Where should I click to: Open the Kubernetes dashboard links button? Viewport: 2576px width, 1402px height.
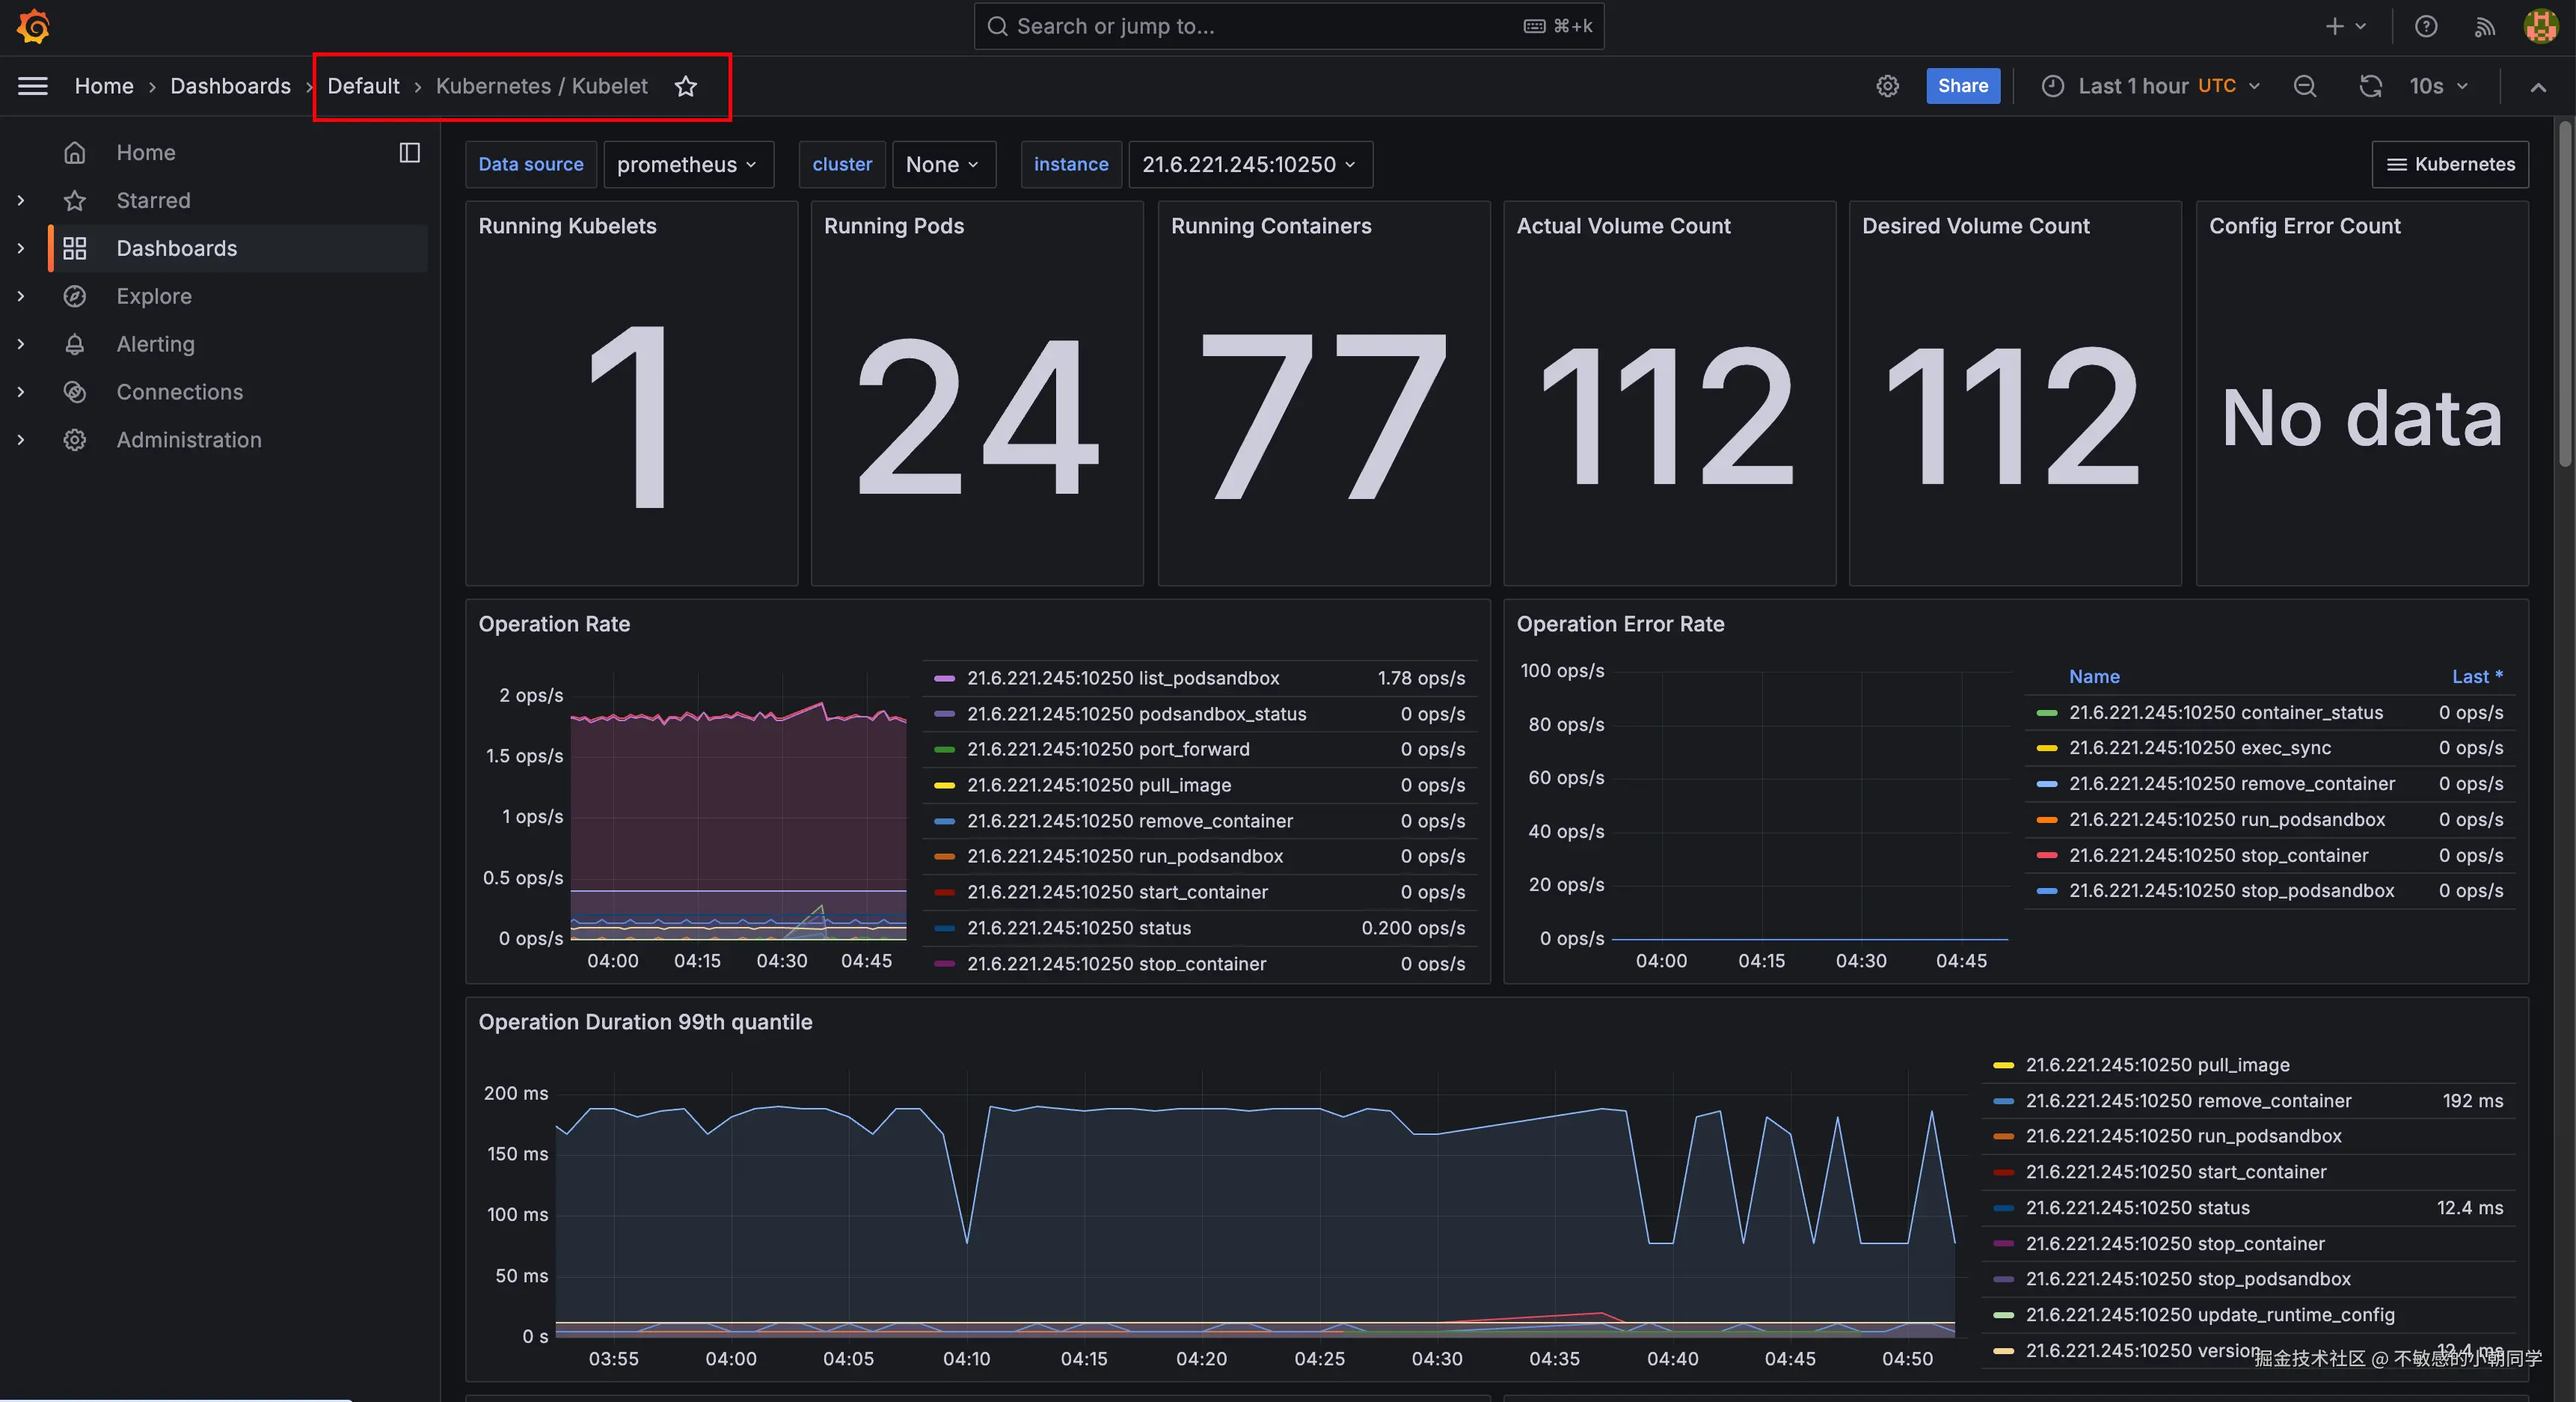(x=2450, y=164)
